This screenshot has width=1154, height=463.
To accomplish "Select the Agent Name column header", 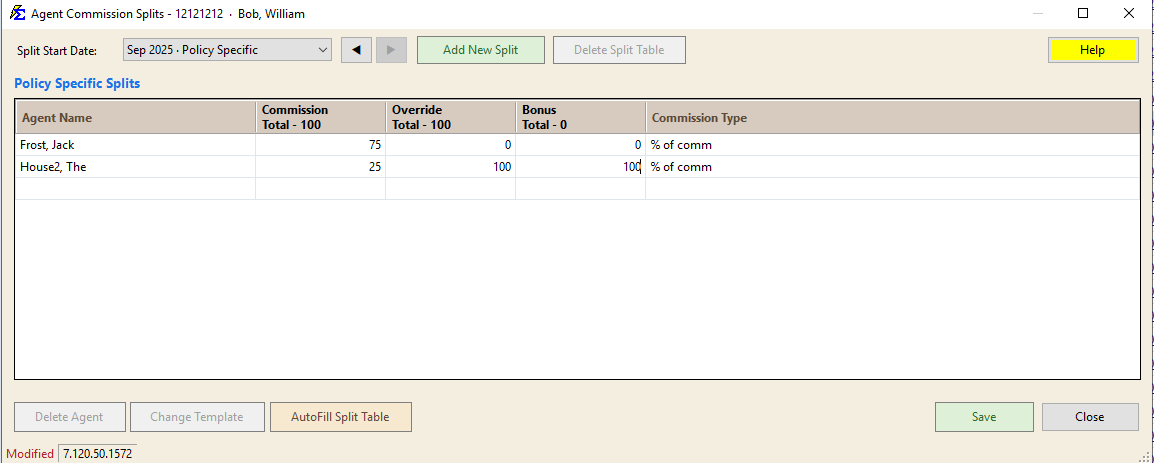I will (136, 118).
